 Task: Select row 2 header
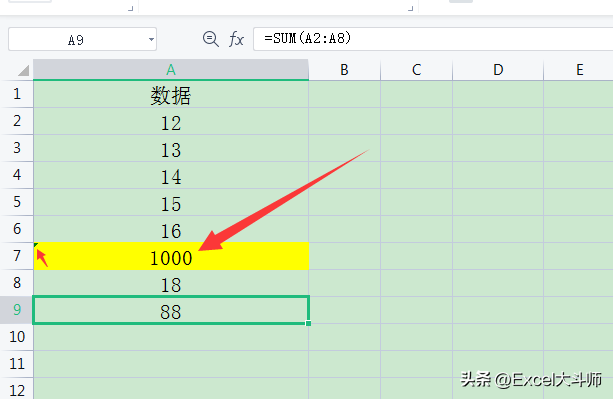(x=17, y=121)
